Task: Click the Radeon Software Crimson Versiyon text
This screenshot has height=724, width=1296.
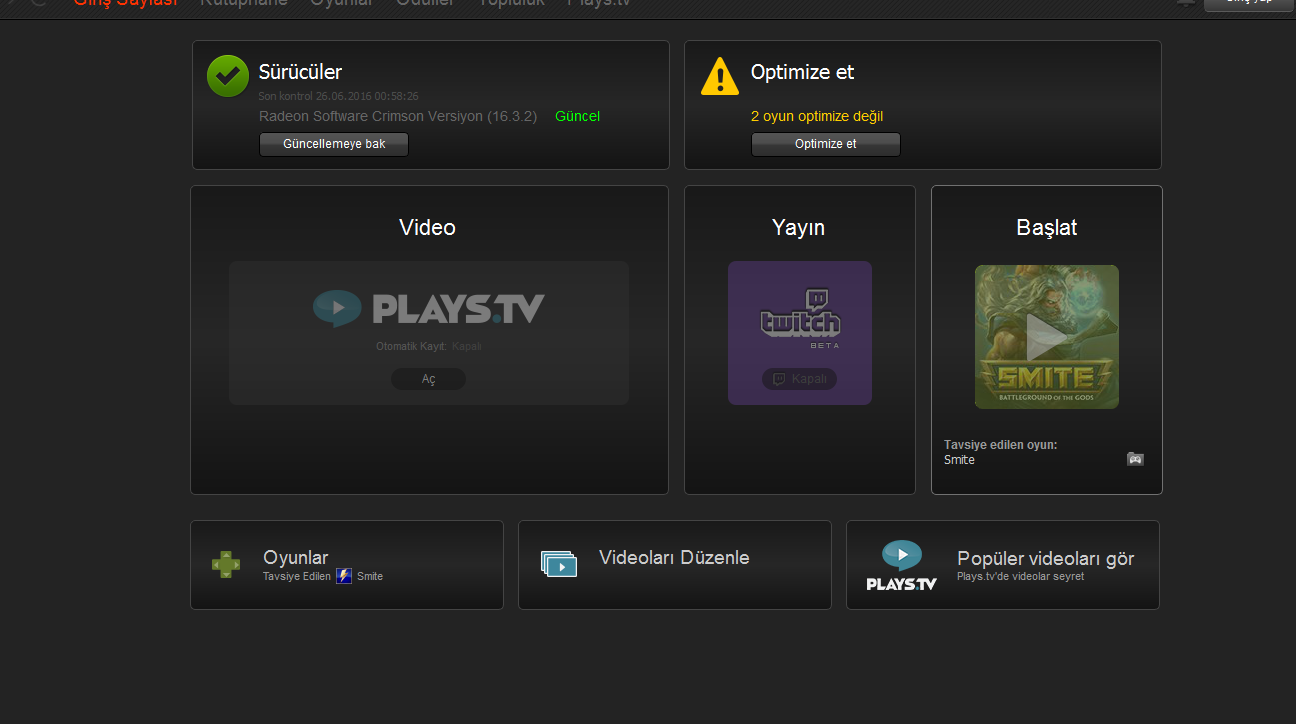Action: [399, 116]
